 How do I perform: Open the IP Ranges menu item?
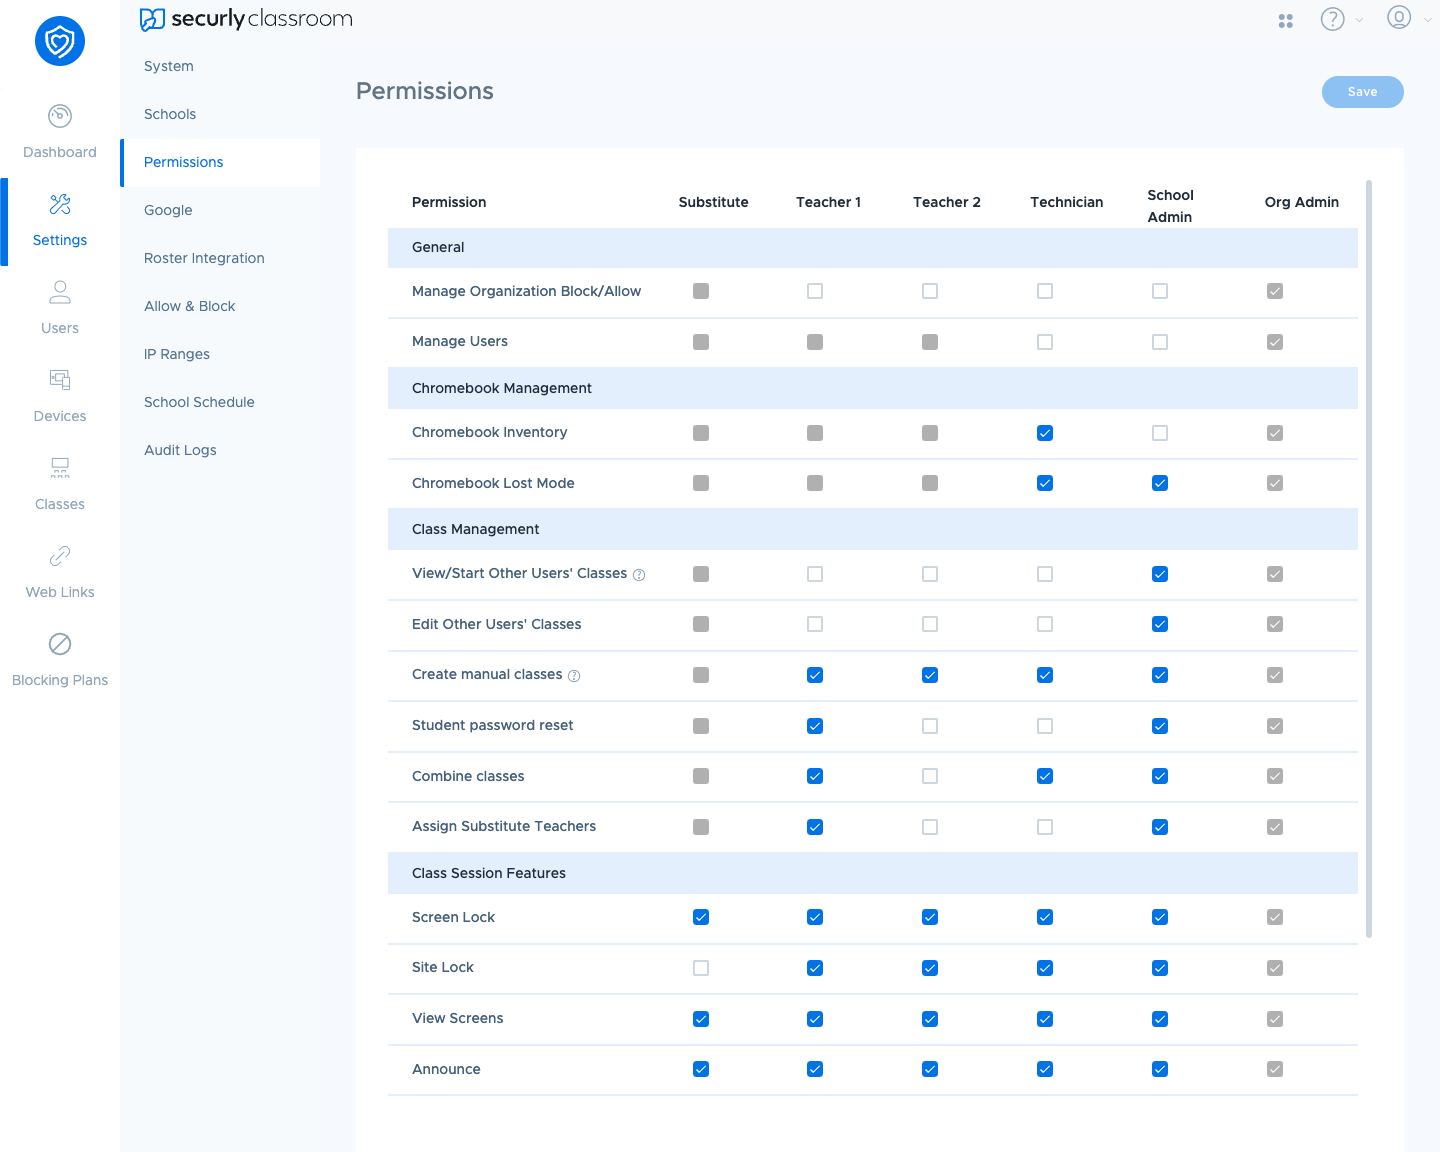tap(220, 354)
